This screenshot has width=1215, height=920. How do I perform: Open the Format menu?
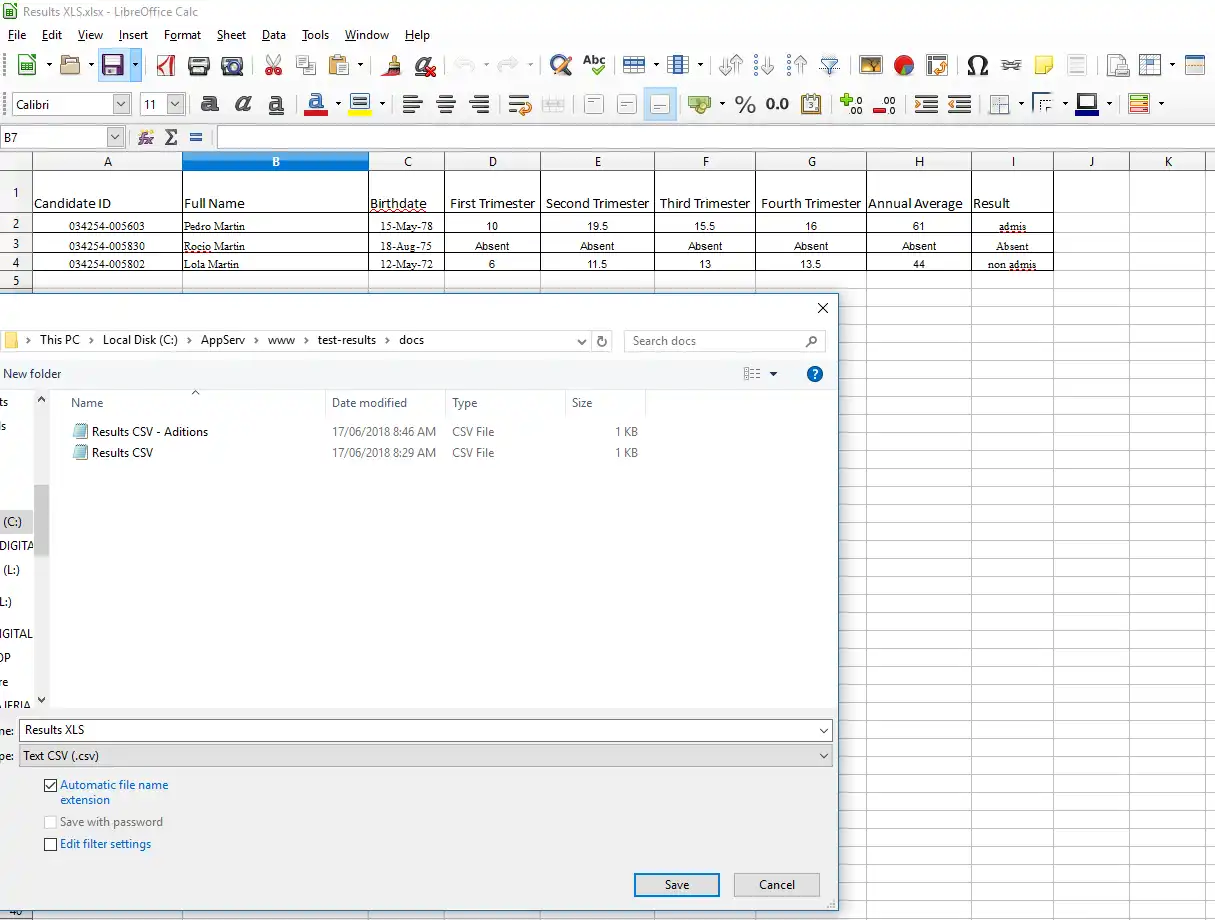(182, 35)
